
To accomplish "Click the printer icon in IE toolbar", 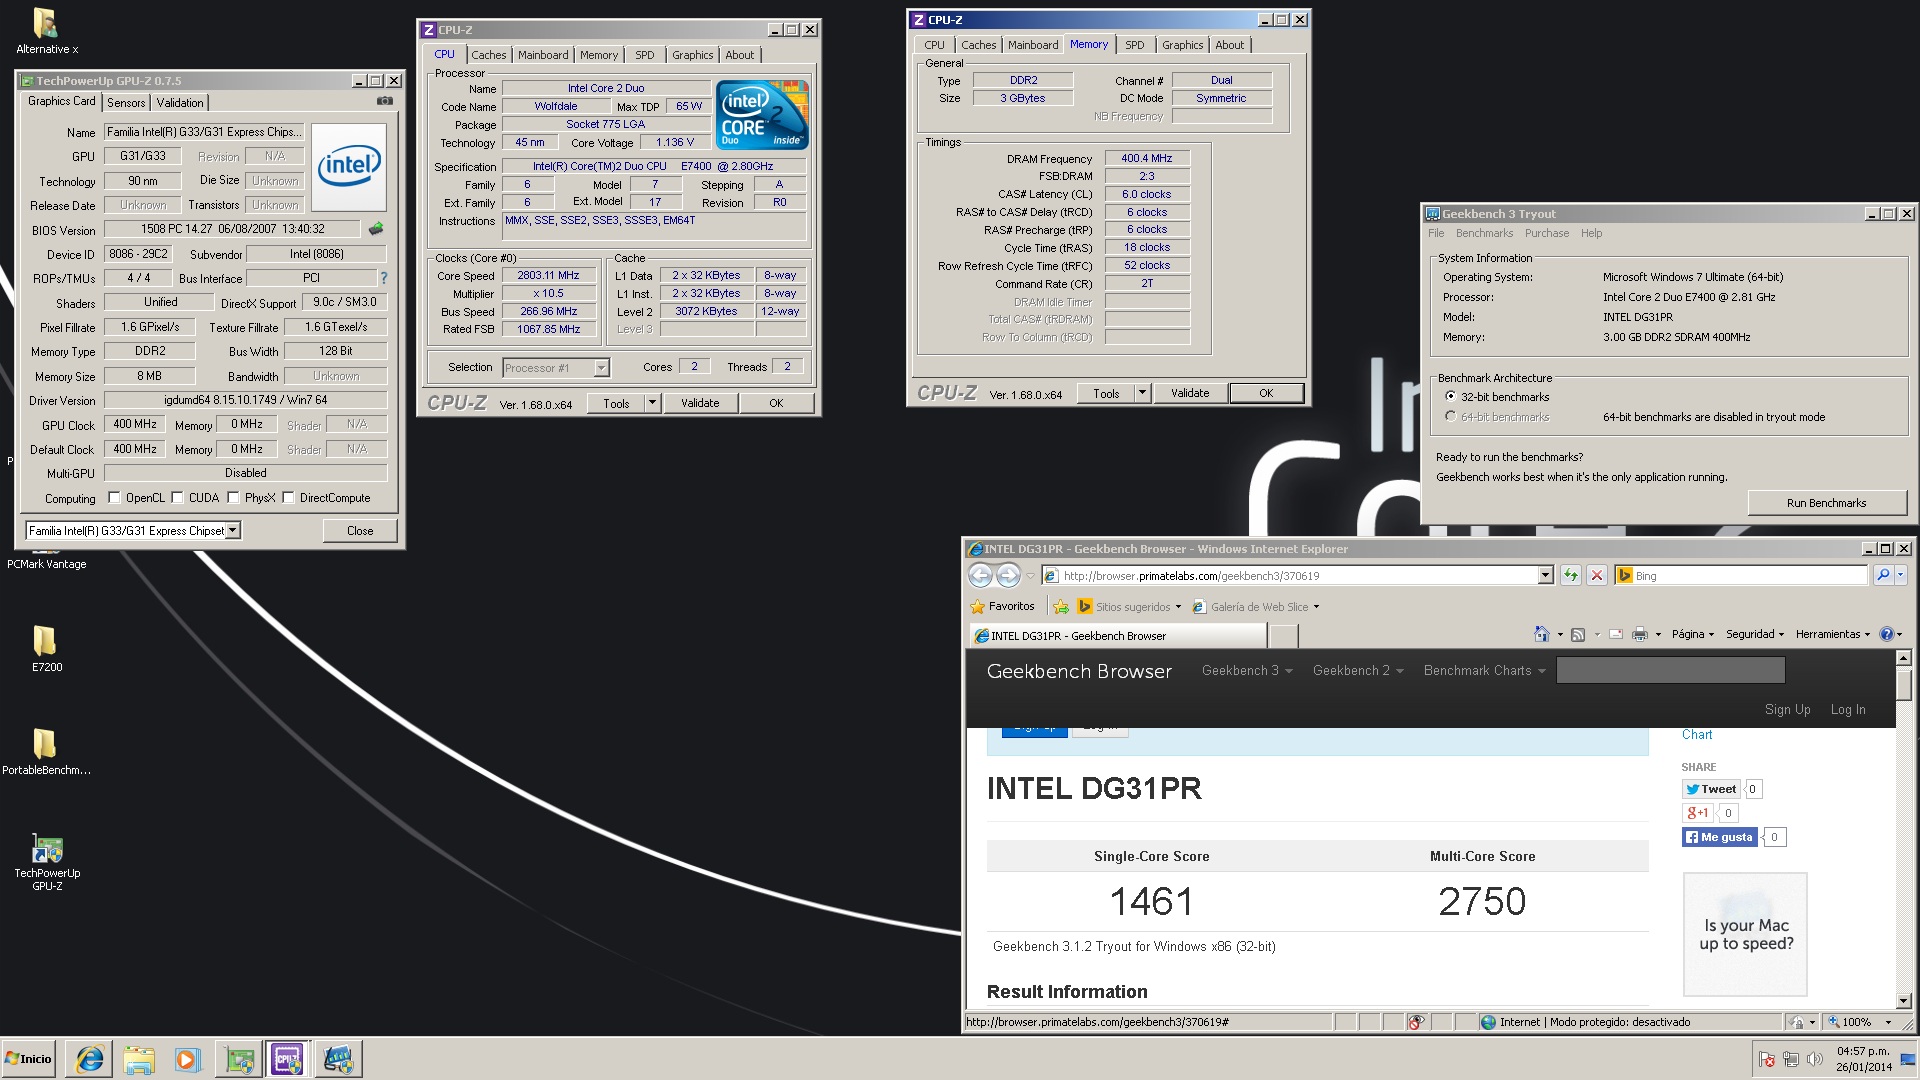I will (1640, 634).
